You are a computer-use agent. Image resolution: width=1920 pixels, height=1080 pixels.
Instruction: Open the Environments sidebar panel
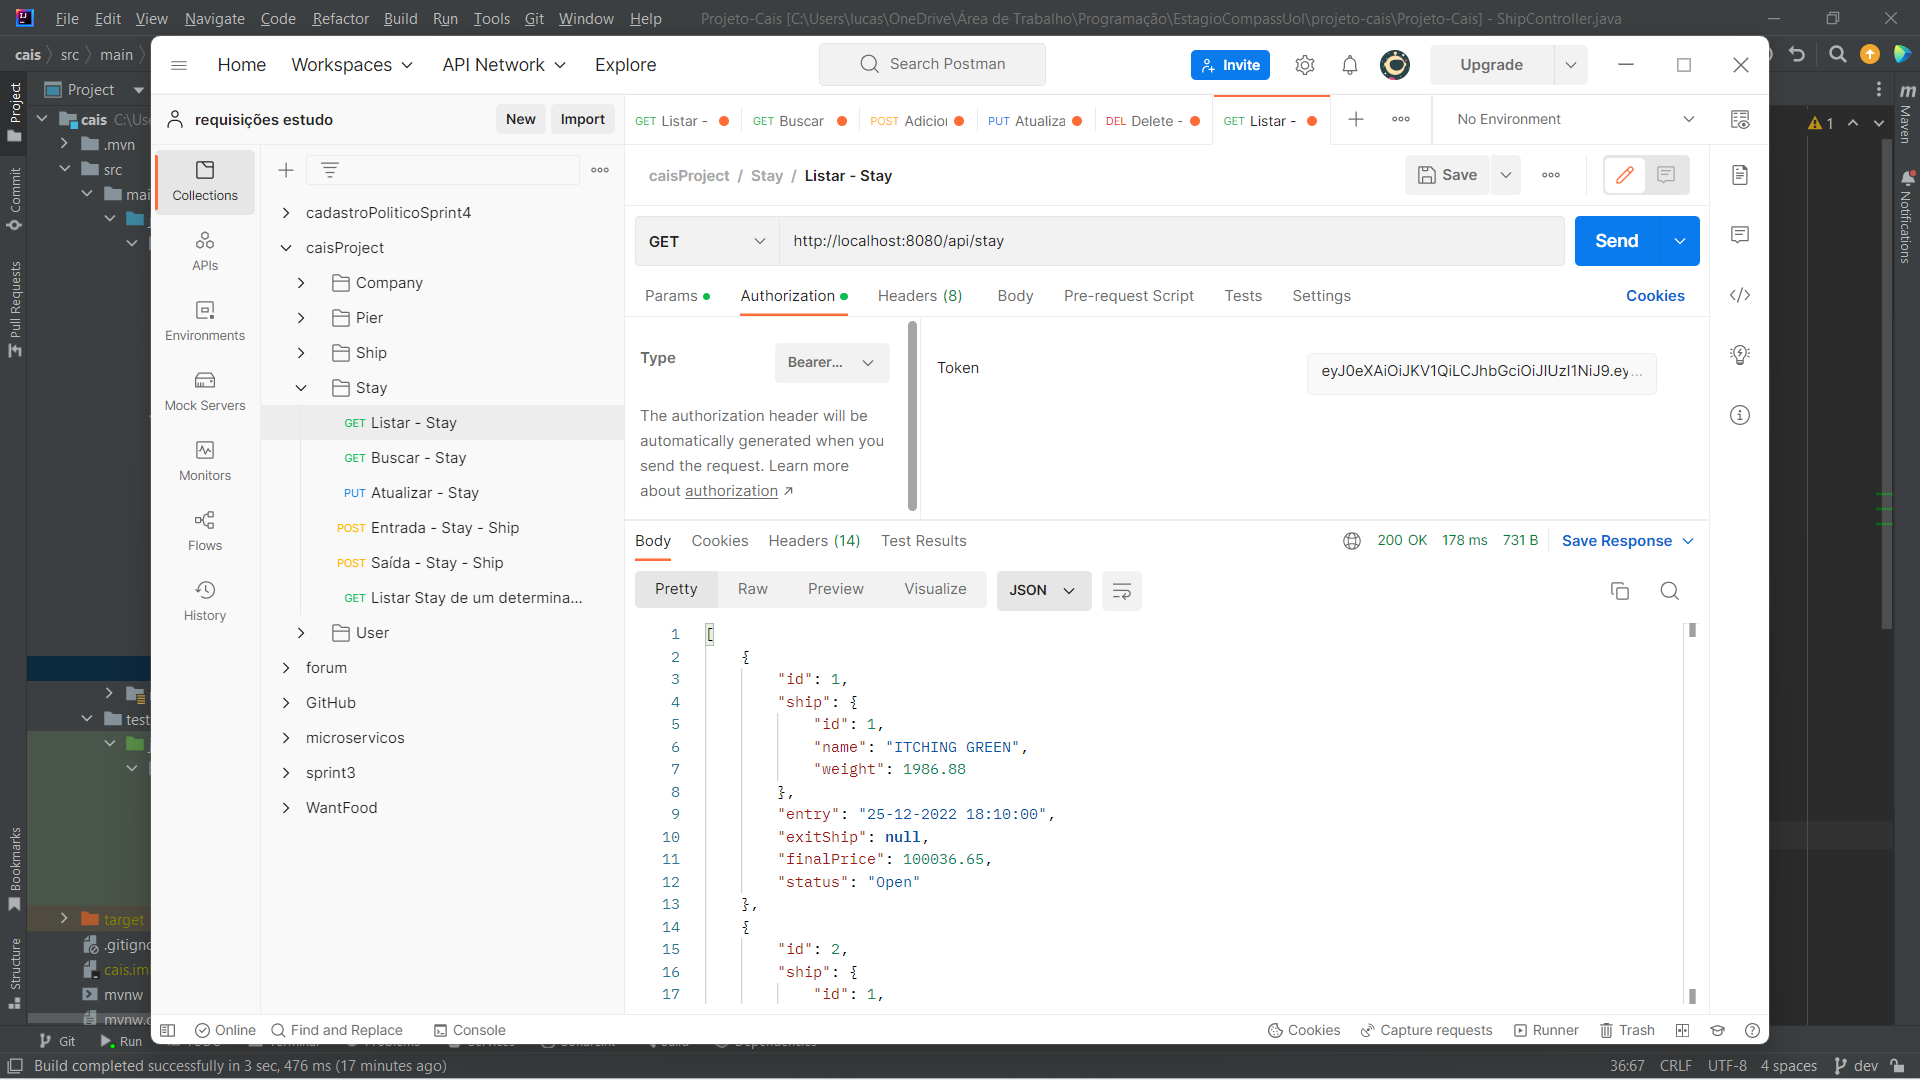tap(205, 321)
